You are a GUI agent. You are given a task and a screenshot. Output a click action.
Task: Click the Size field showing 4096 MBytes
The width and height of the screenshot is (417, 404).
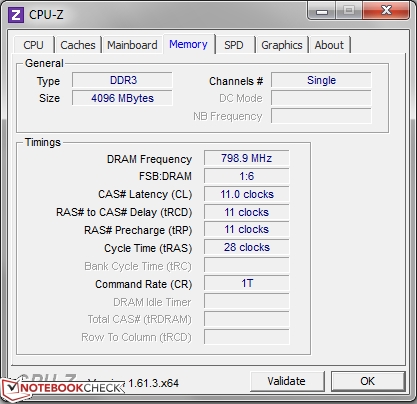122,98
